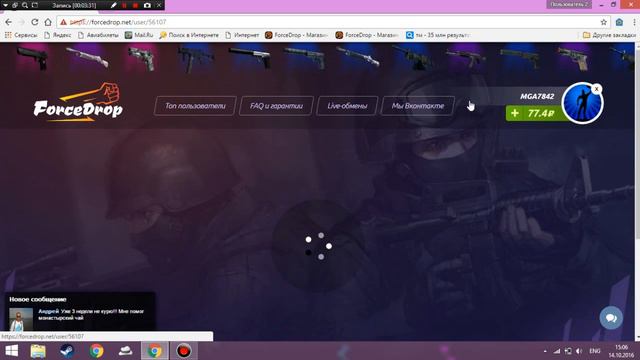Open the Яндекс bookmark
640x360 pixels.
tap(58, 36)
